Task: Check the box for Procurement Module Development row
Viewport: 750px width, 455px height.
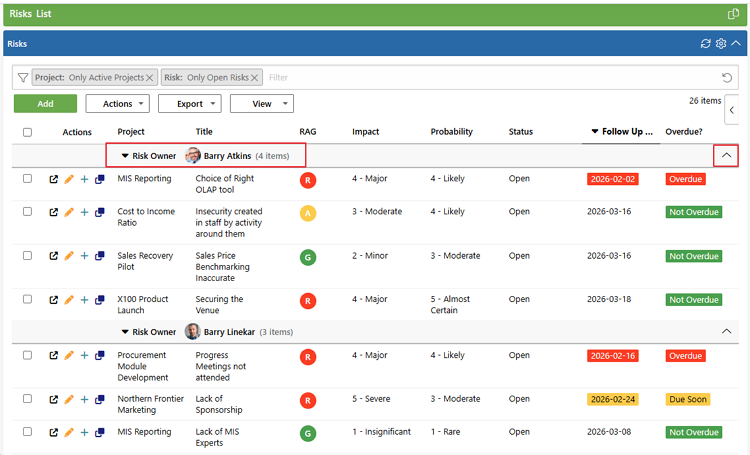Action: click(x=27, y=356)
